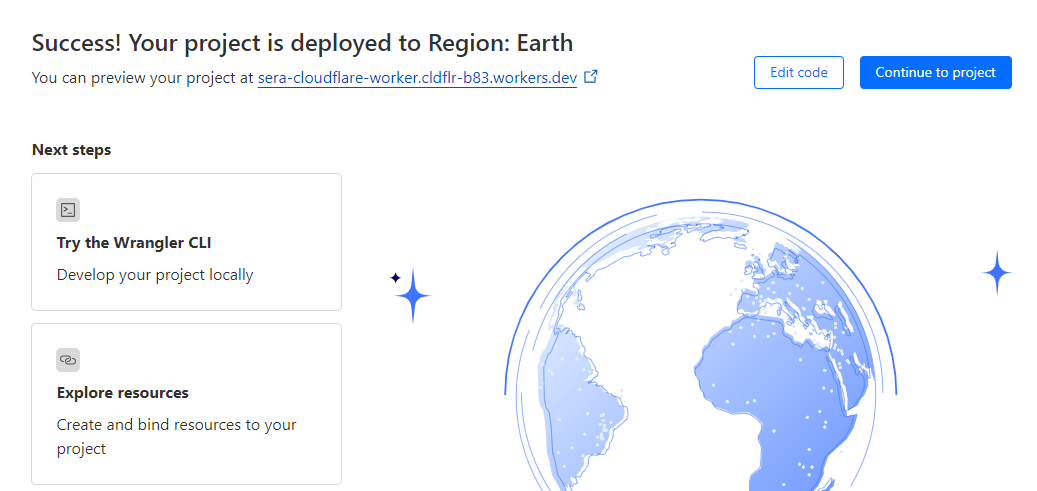This screenshot has width=1037, height=491.
Task: Click the chain link icon in Explore resources card
Action: [68, 360]
